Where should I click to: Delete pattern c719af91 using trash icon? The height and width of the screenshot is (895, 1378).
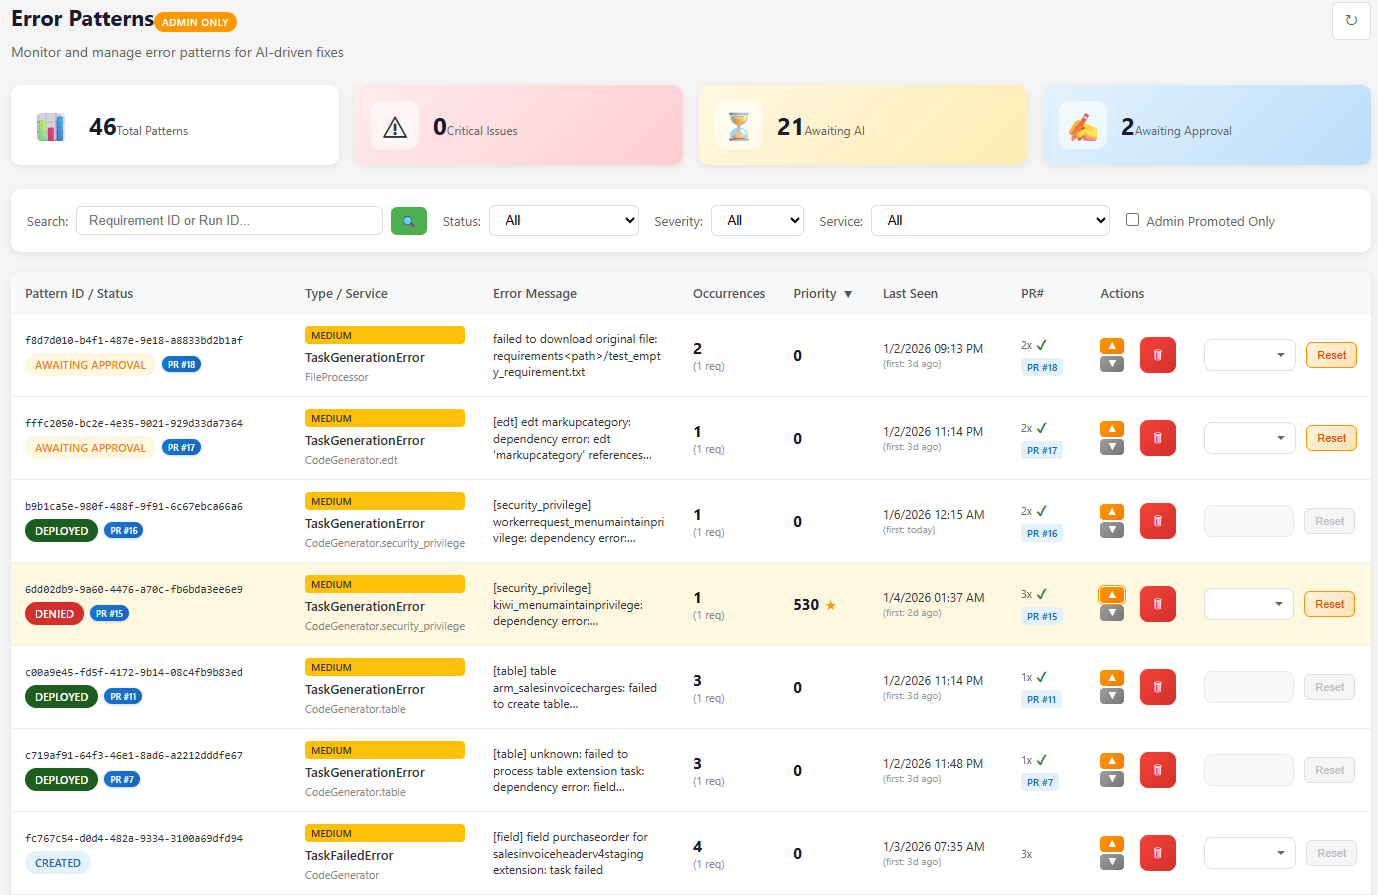pos(1158,770)
